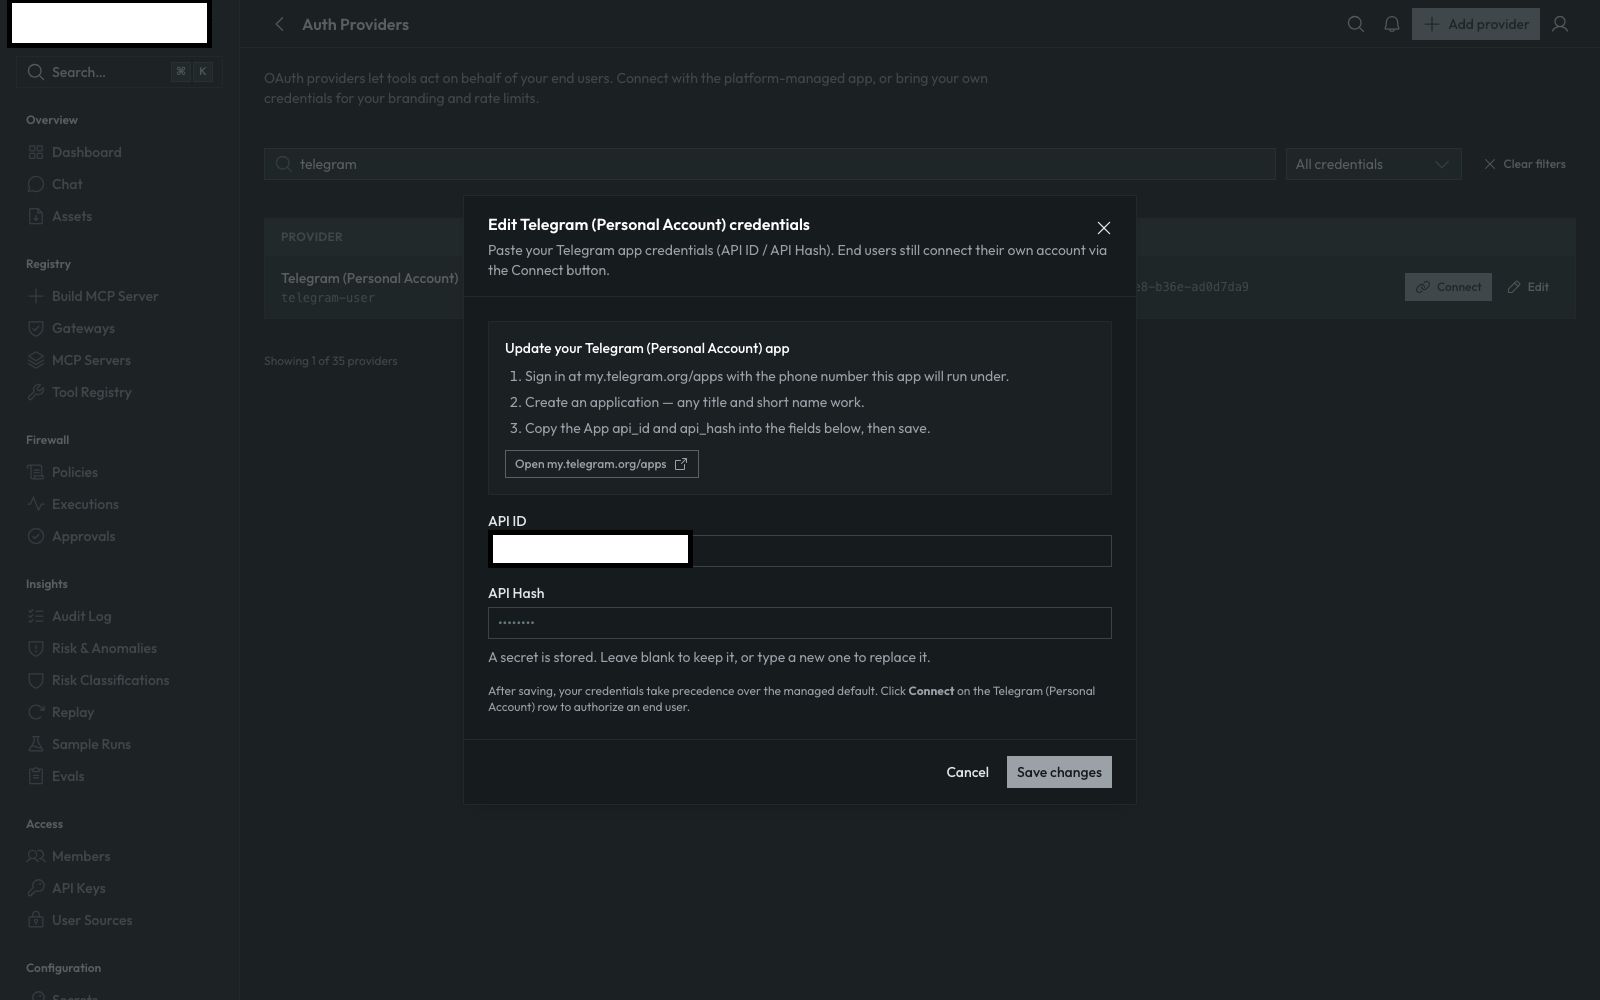Close the Edit Telegram credentials dialog

click(x=1103, y=228)
